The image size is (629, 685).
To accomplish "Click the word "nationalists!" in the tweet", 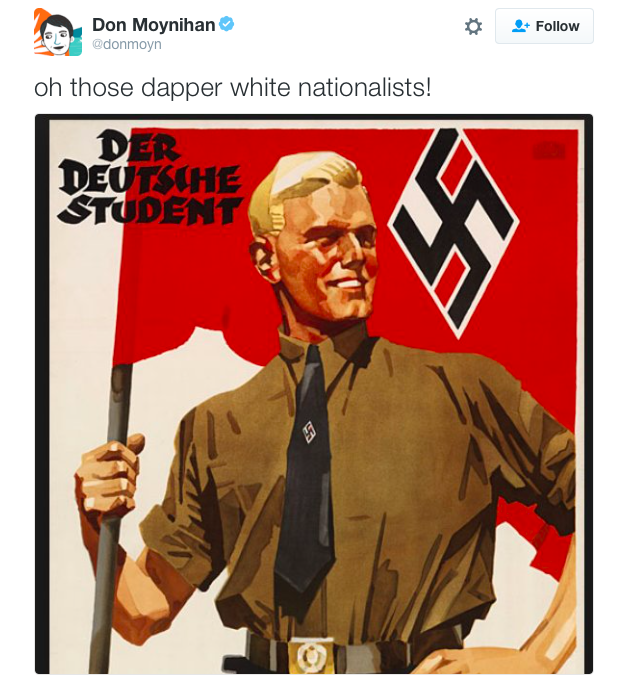I will point(364,87).
